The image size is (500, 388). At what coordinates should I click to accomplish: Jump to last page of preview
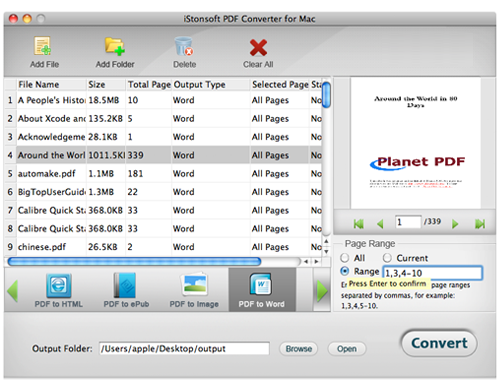480,224
